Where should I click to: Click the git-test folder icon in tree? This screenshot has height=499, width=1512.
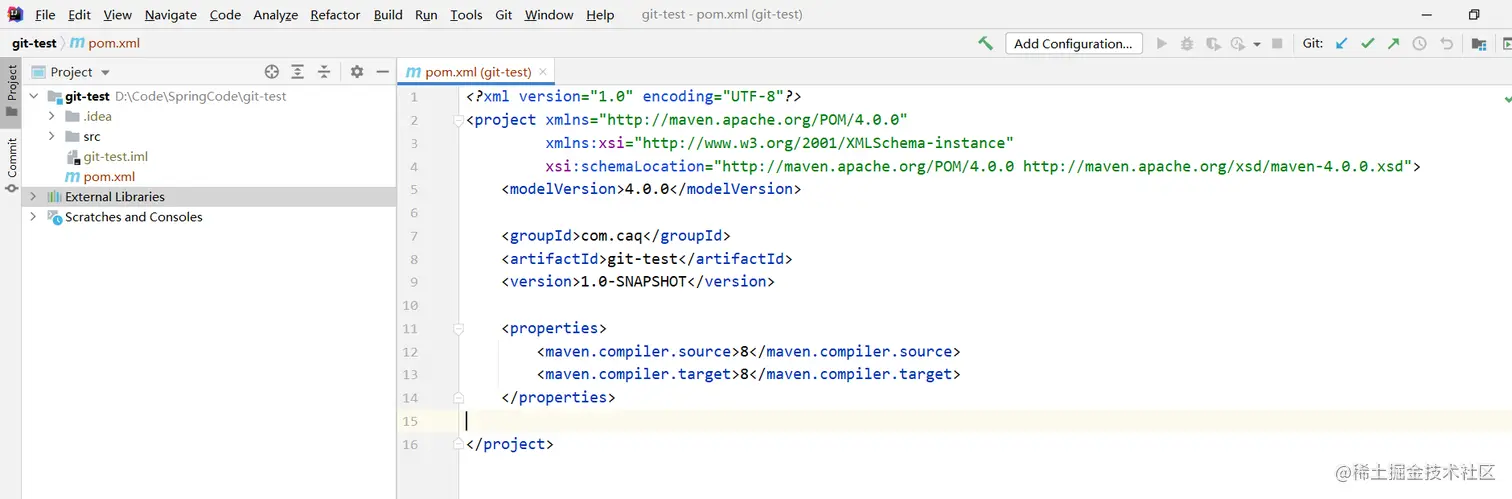coord(55,97)
